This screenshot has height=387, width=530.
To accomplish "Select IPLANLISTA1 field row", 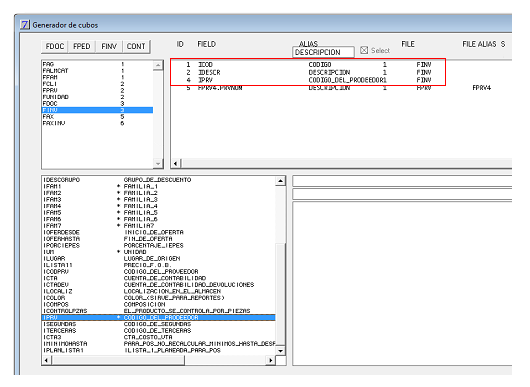I will point(159,350).
